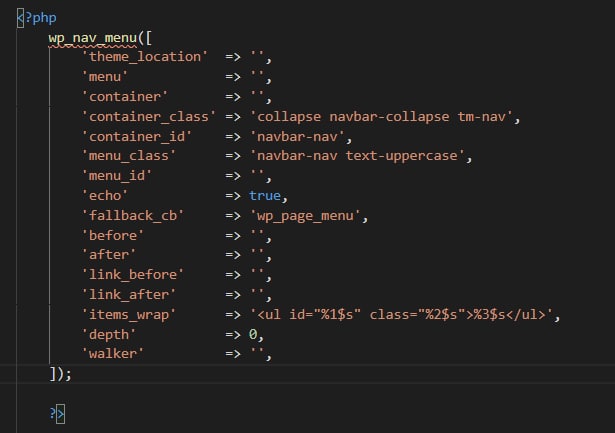Click the => operator on the depth line
The width and height of the screenshot is (615, 433).
pyautogui.click(x=233, y=335)
